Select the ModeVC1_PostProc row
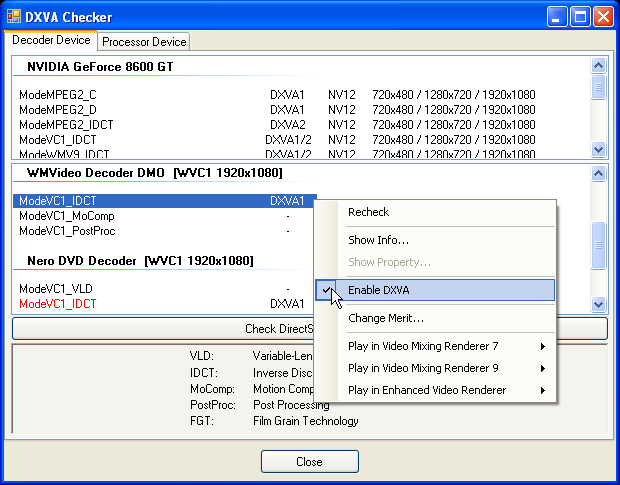This screenshot has height=485, width=620. [x=165, y=231]
